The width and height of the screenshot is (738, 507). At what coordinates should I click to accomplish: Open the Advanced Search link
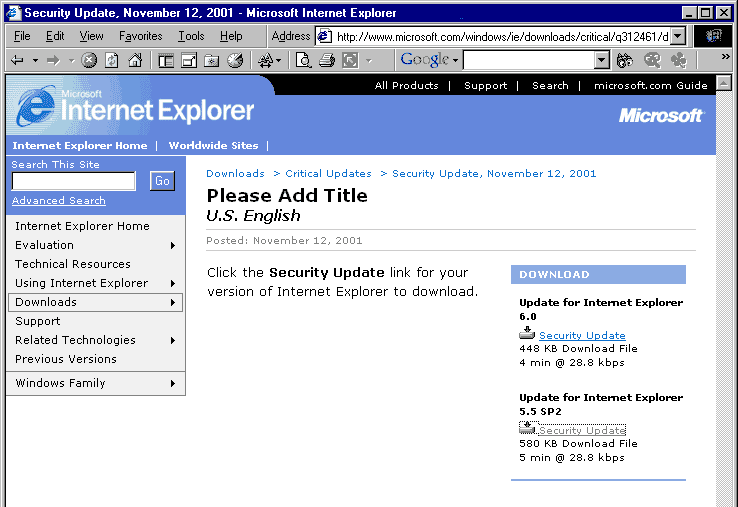59,201
